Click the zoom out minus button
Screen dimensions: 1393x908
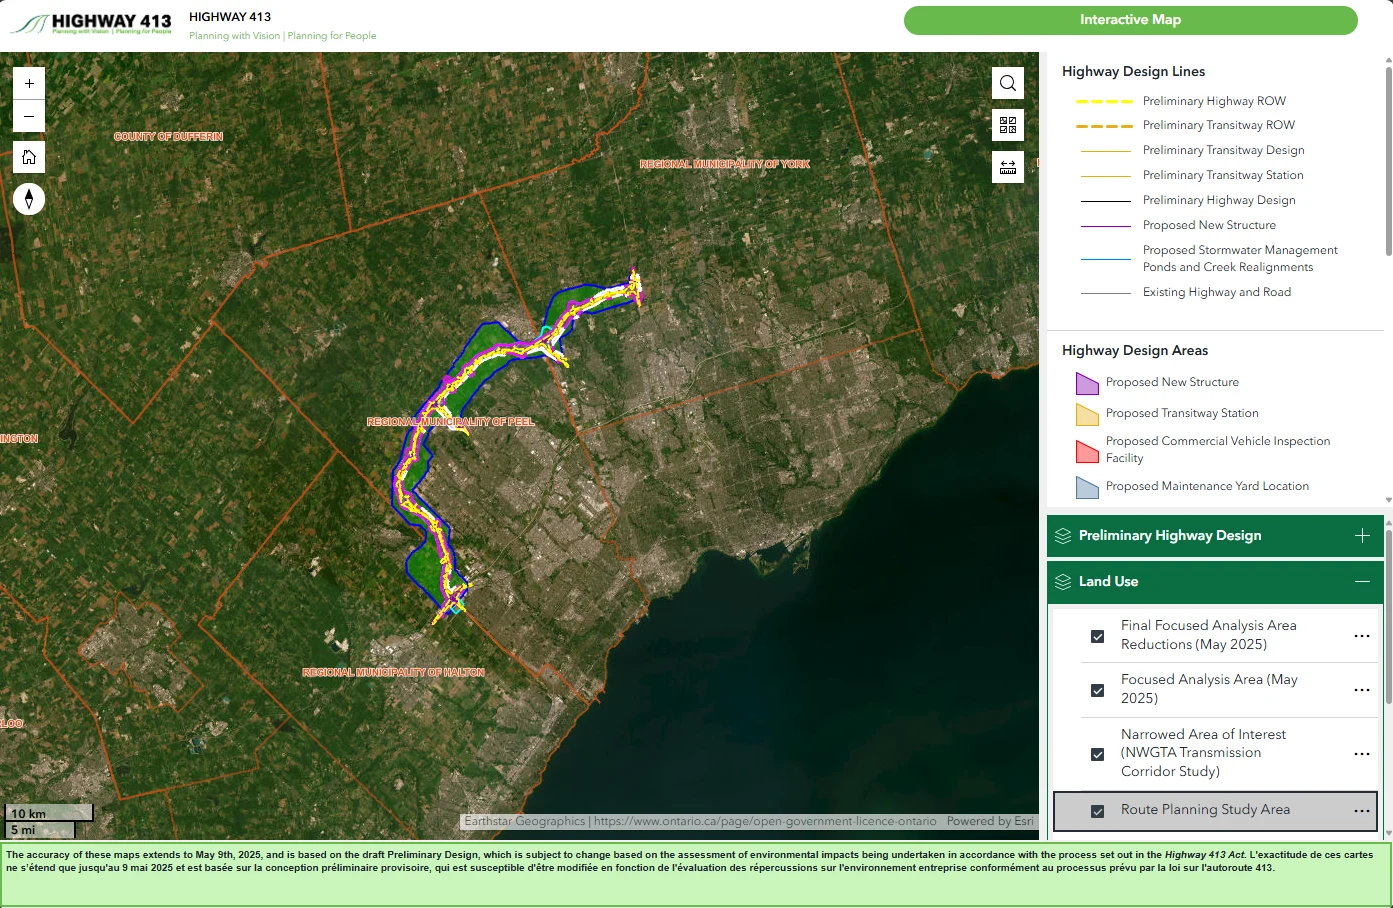29,116
